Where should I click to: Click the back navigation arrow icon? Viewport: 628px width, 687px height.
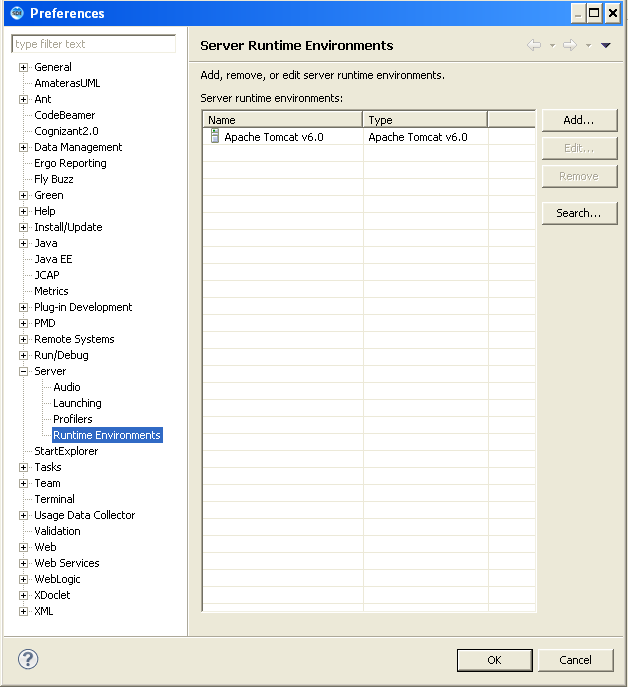click(534, 45)
